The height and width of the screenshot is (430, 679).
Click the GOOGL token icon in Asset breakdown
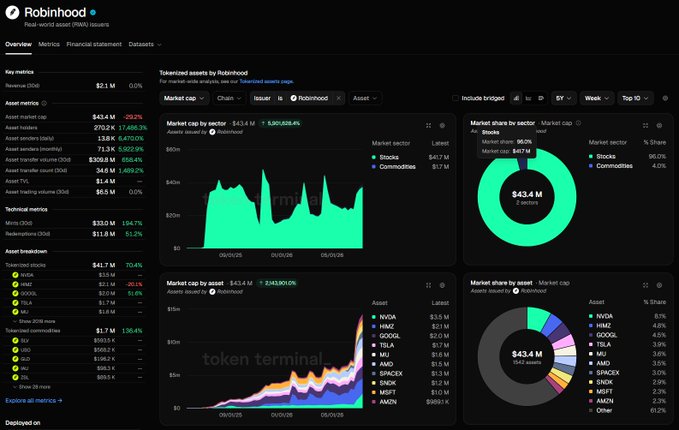(x=15, y=294)
